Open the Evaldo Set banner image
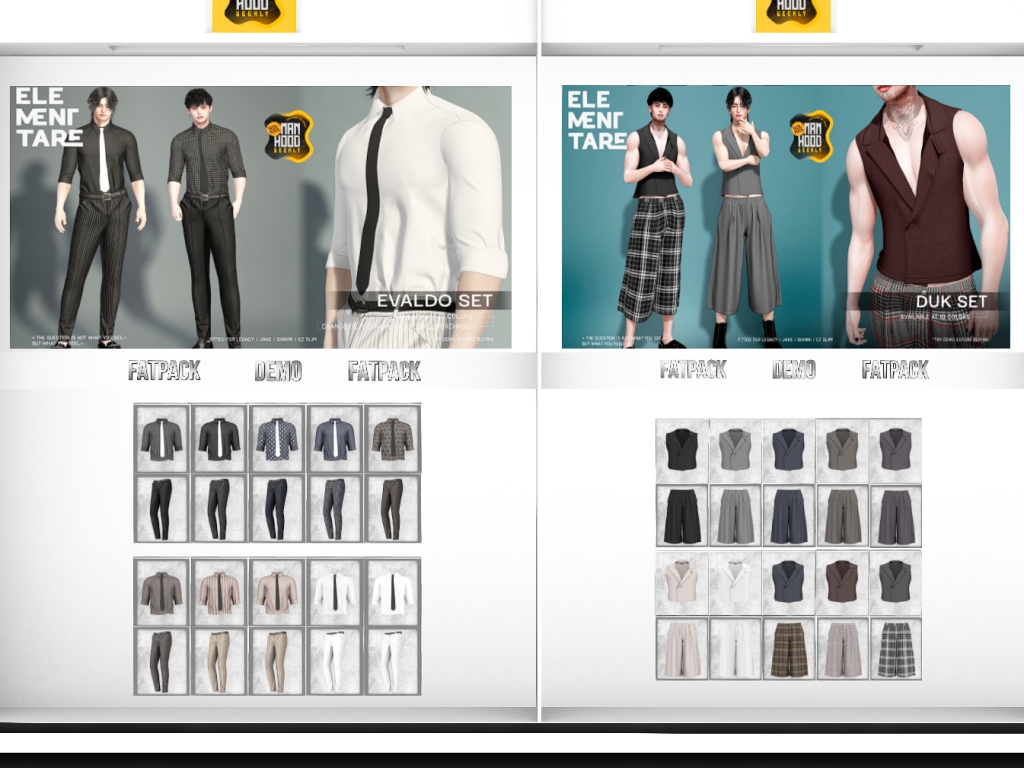The width and height of the screenshot is (1024, 768). [260, 217]
